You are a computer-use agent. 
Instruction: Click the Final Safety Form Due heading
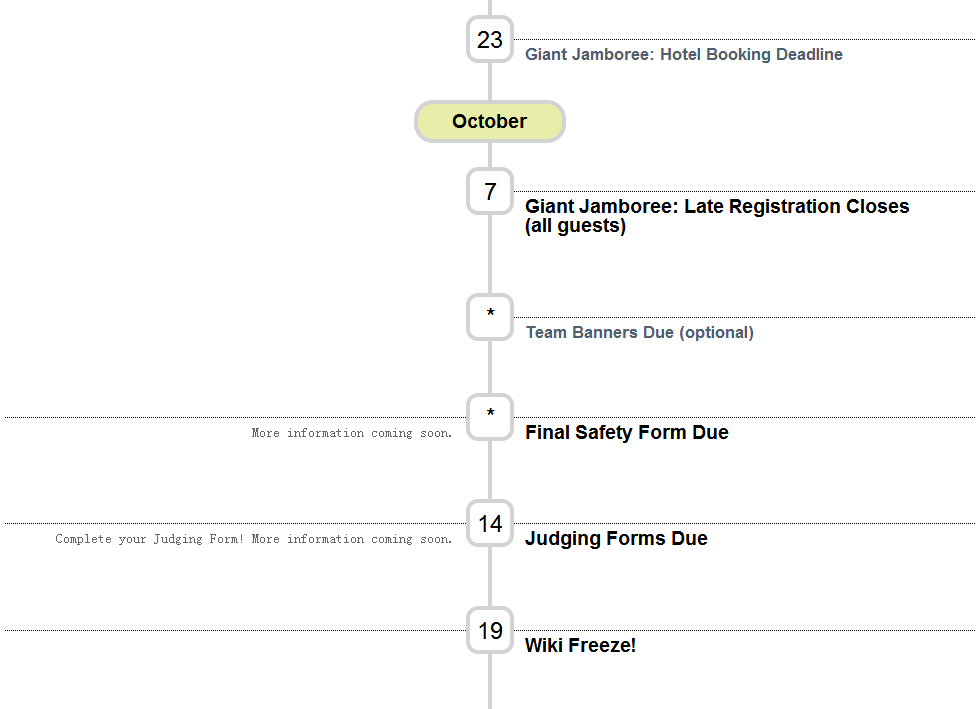click(626, 433)
